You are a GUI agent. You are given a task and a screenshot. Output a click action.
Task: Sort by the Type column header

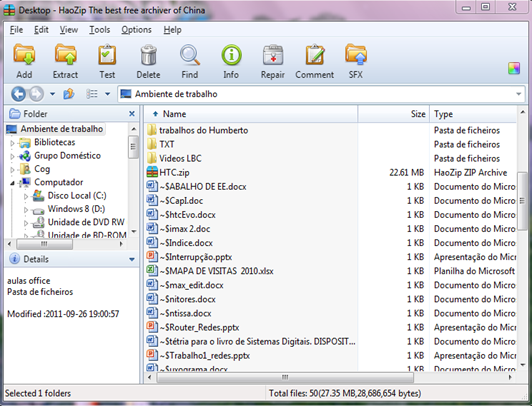[473, 114]
